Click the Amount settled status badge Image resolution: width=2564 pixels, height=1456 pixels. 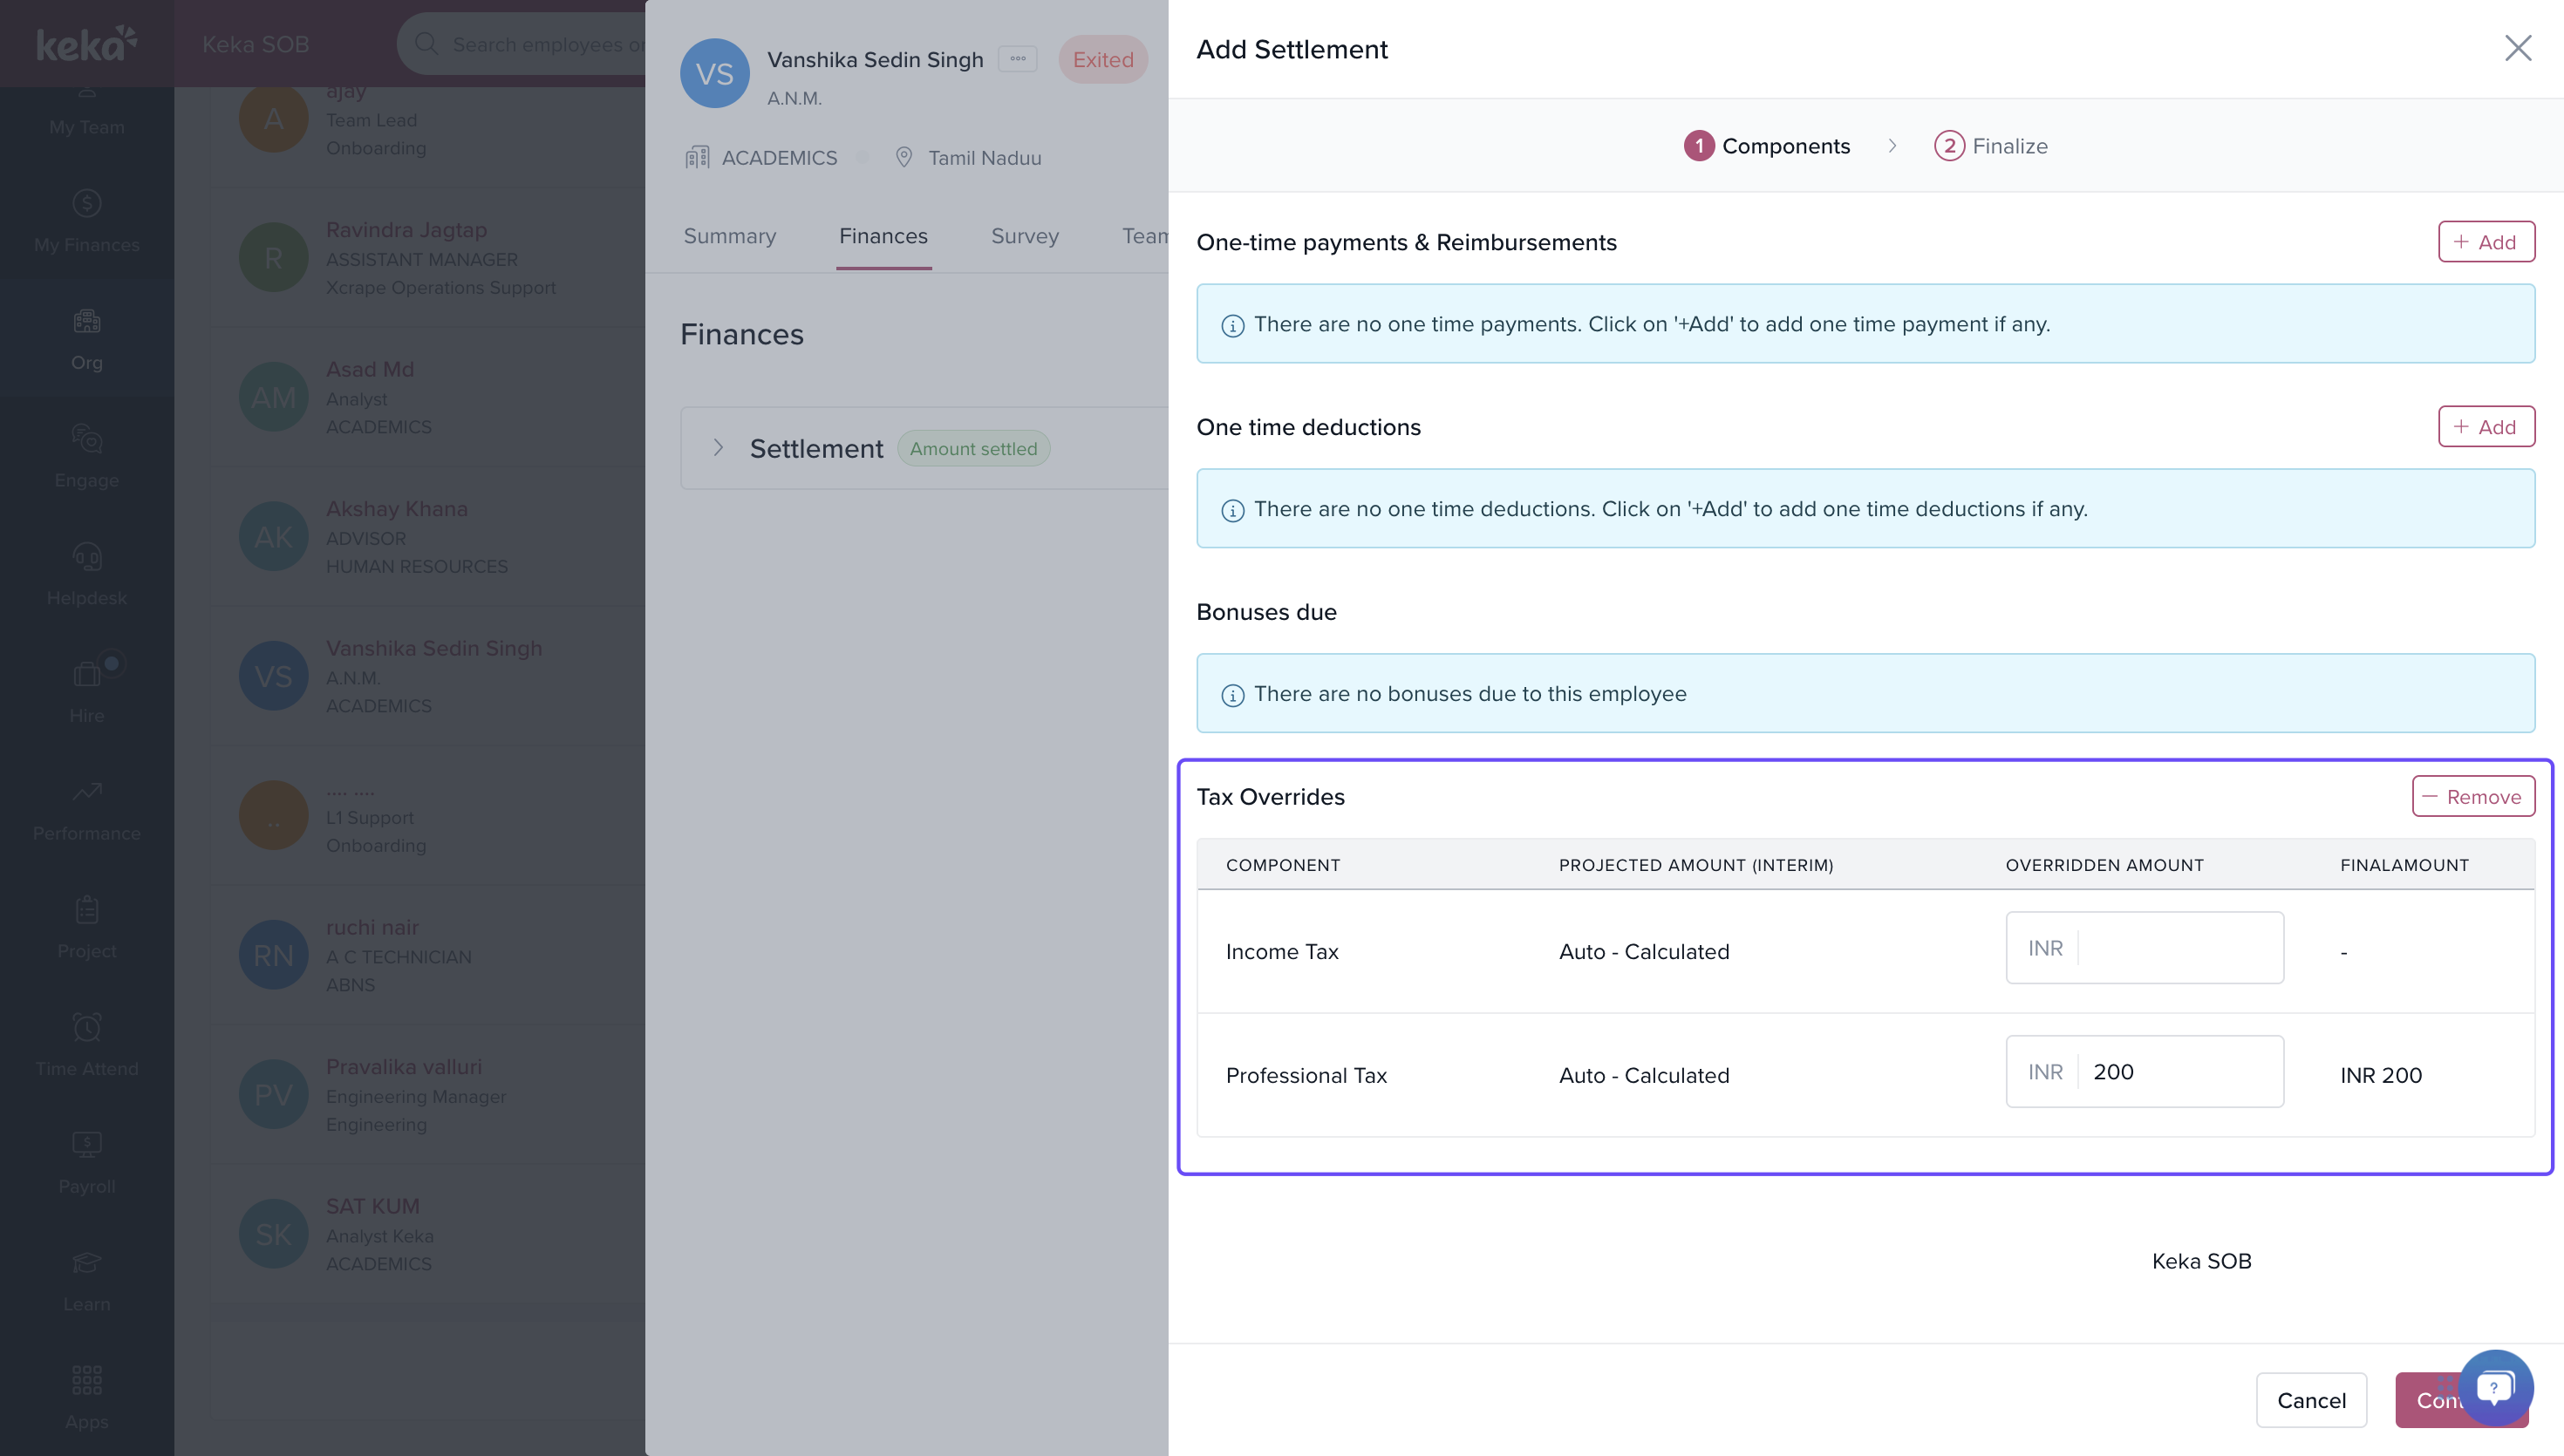[x=973, y=448]
